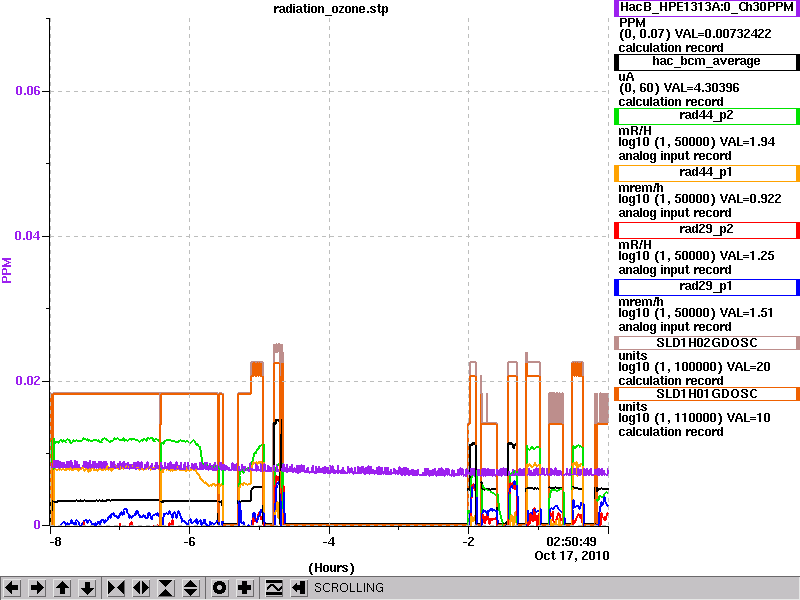This screenshot has width=800, height=600.
Task: Pan the graph right with the arrow button
Action: [37, 588]
